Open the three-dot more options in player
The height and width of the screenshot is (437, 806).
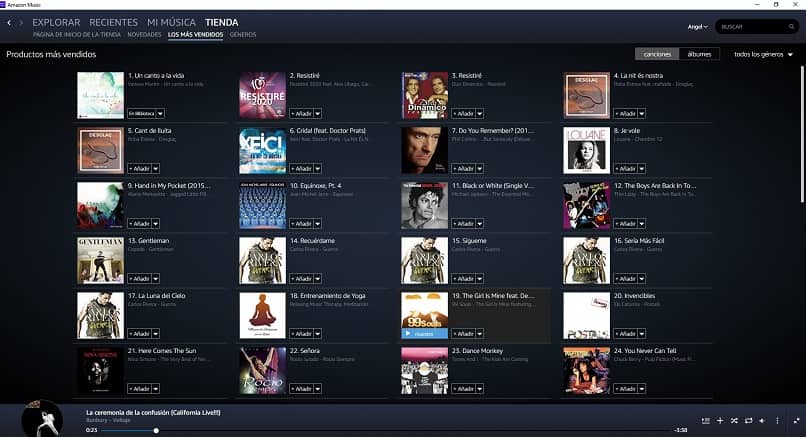coord(777,421)
